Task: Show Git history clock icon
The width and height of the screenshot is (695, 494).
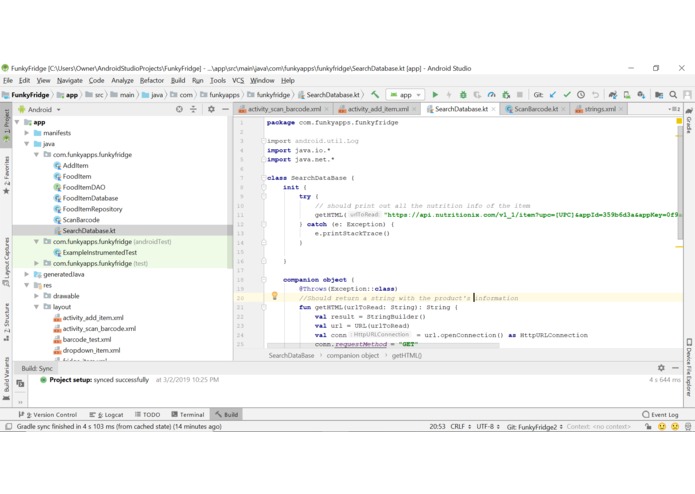Action: (x=581, y=94)
